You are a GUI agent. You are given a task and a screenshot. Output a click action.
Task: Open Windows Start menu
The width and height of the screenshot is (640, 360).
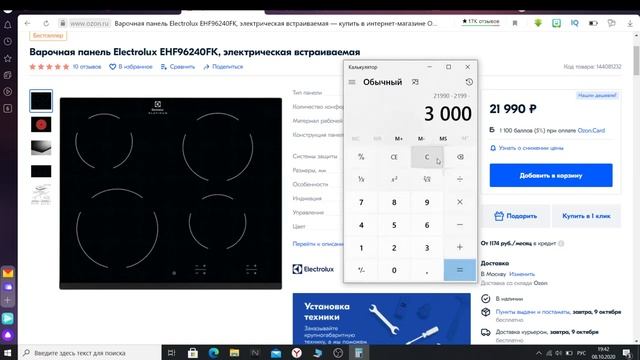point(8,353)
